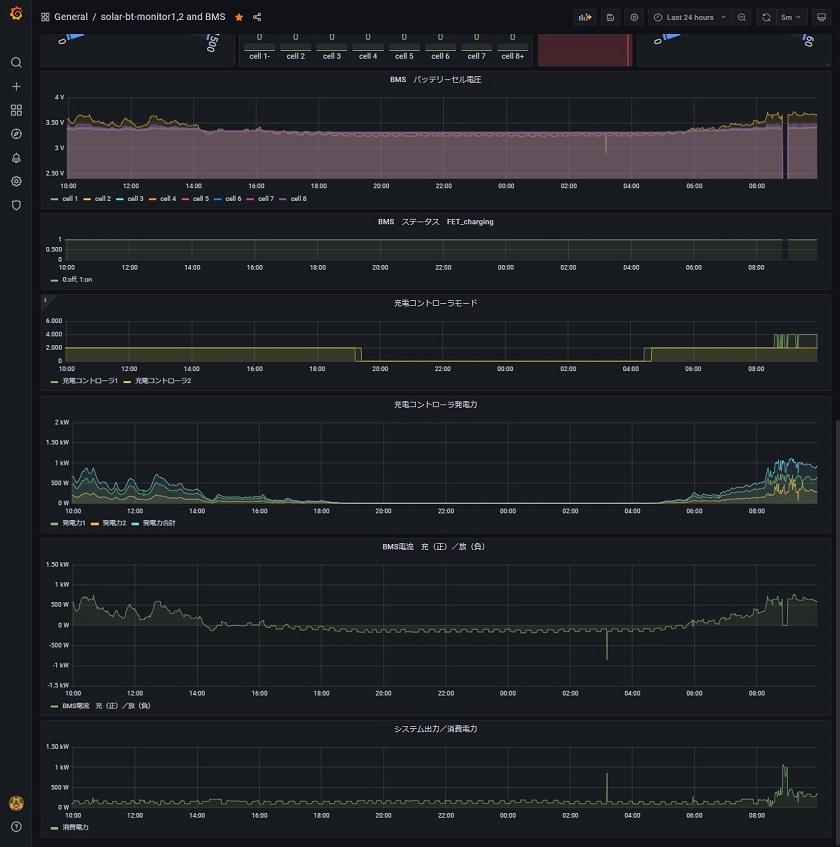Open the Server Admin shield icon
This screenshot has width=840, height=847.
16,205
